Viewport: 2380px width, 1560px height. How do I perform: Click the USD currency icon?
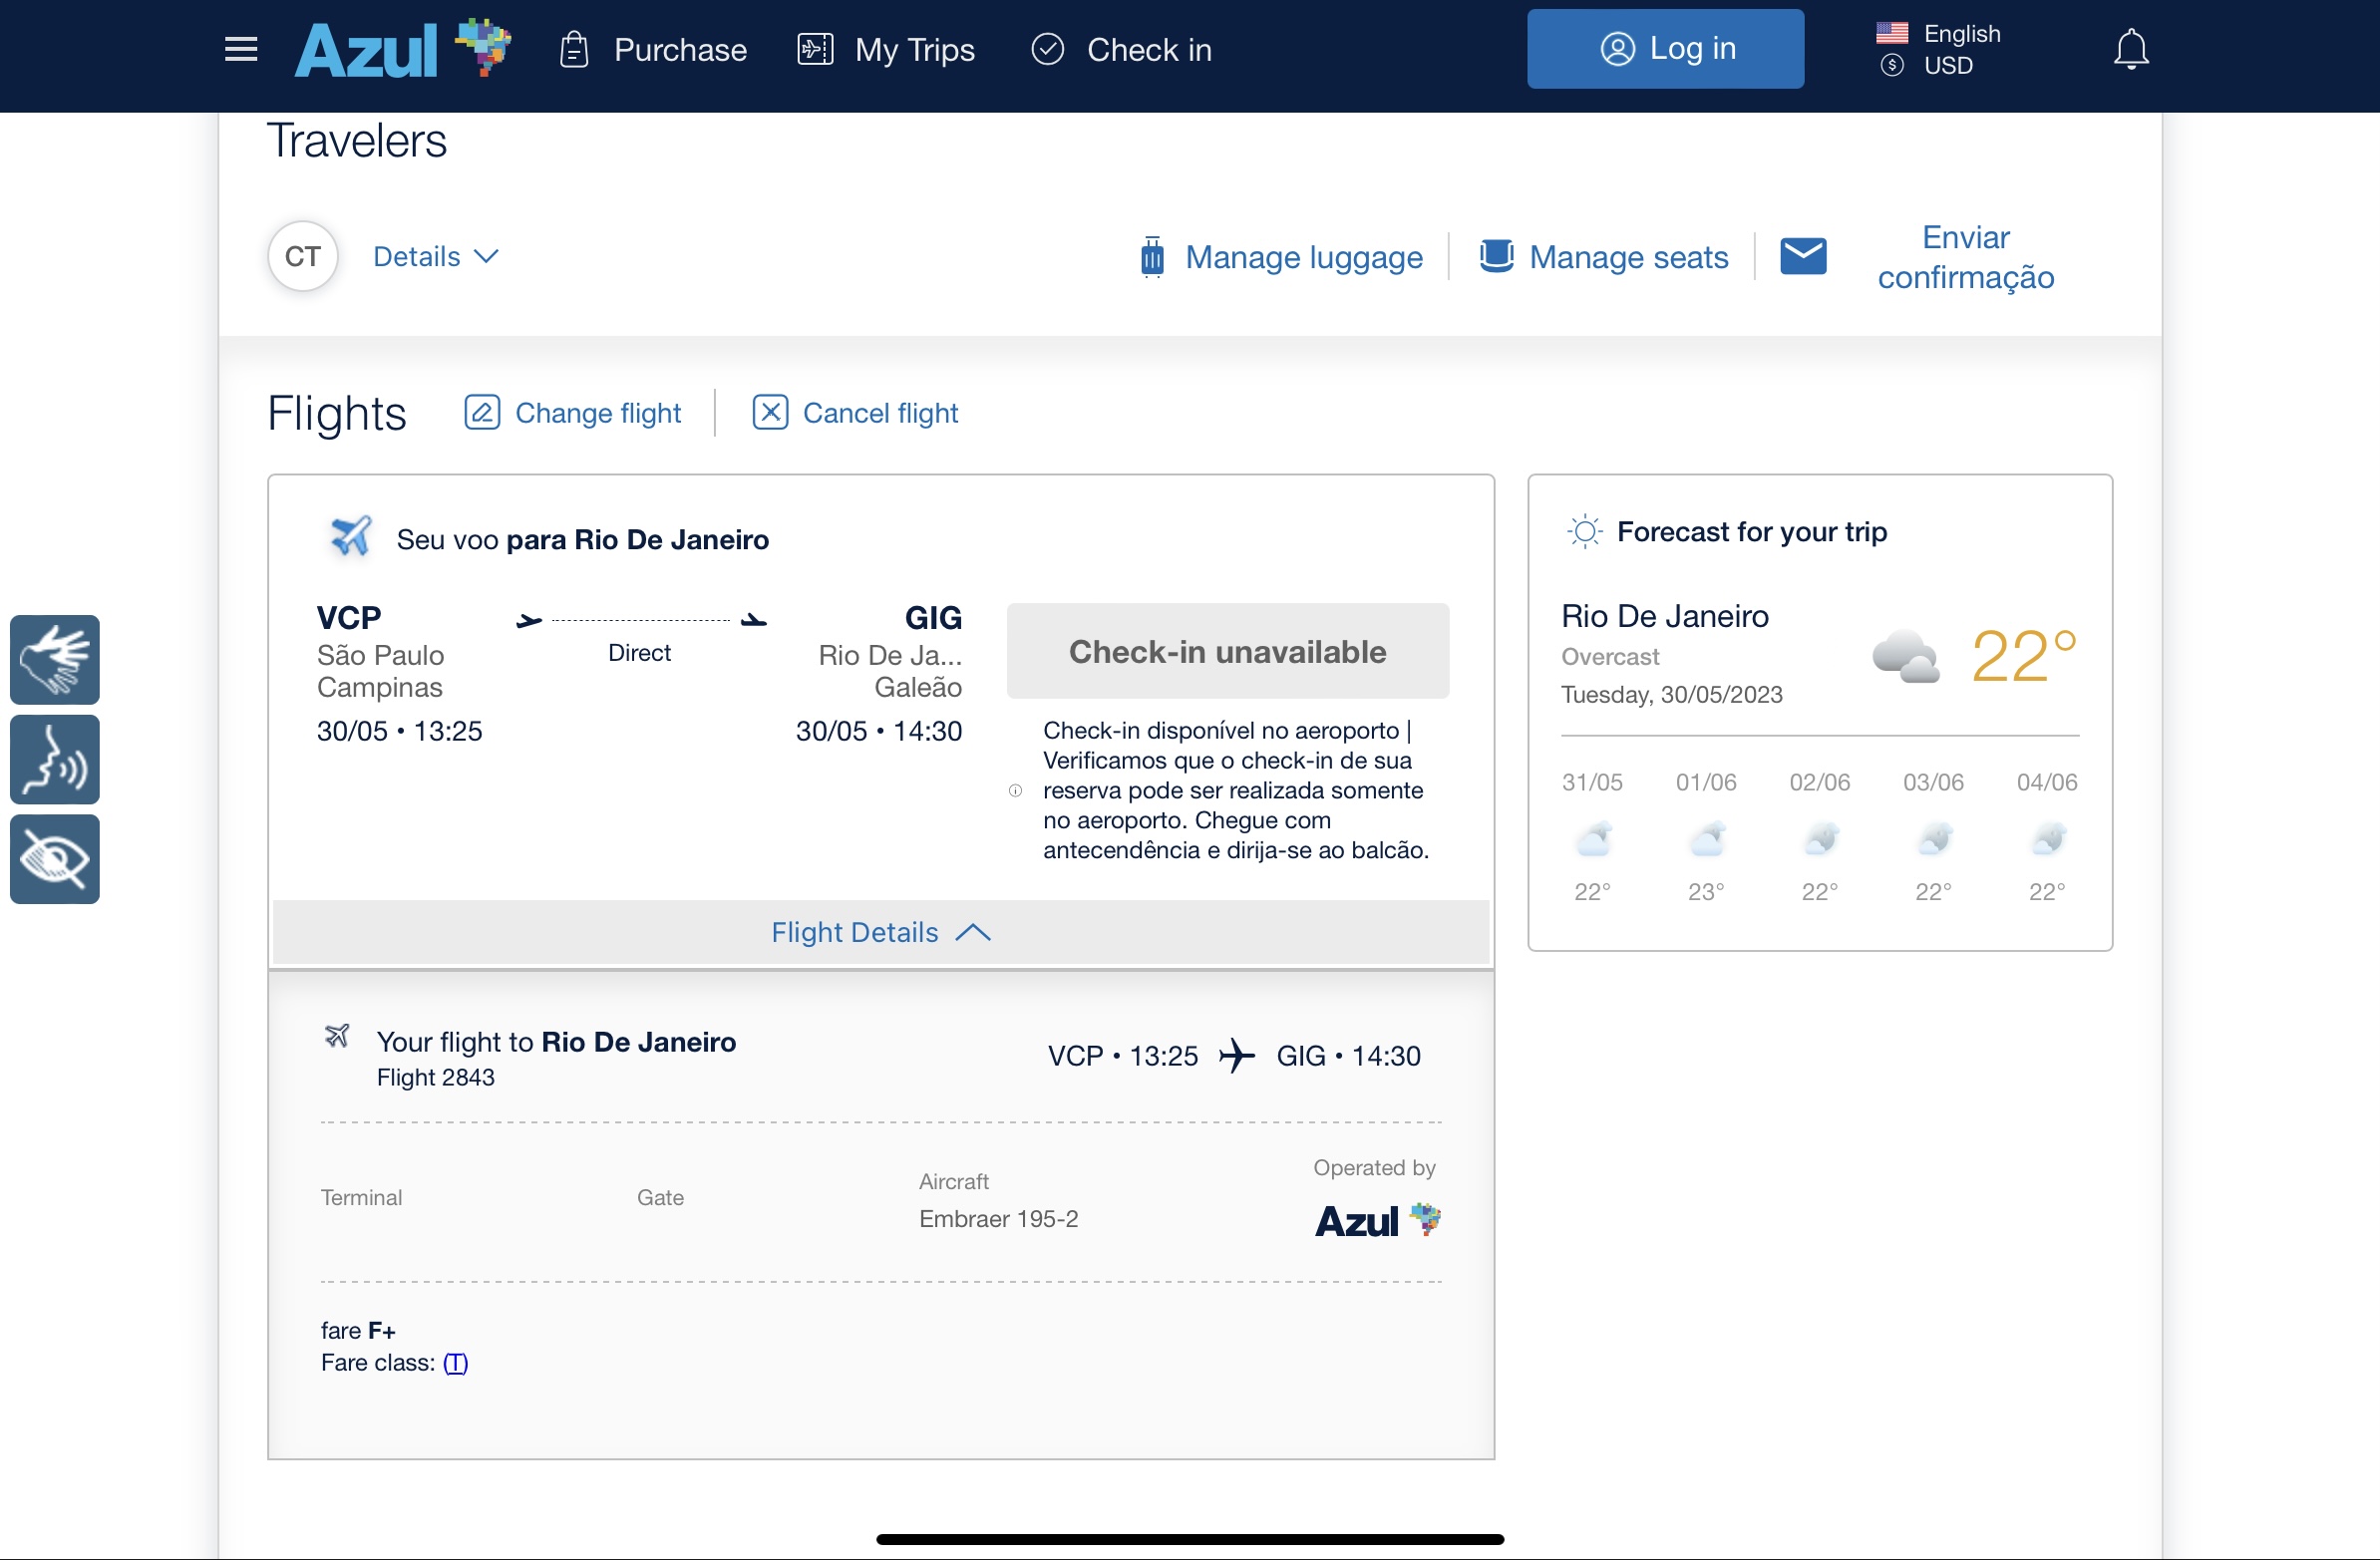[1891, 66]
